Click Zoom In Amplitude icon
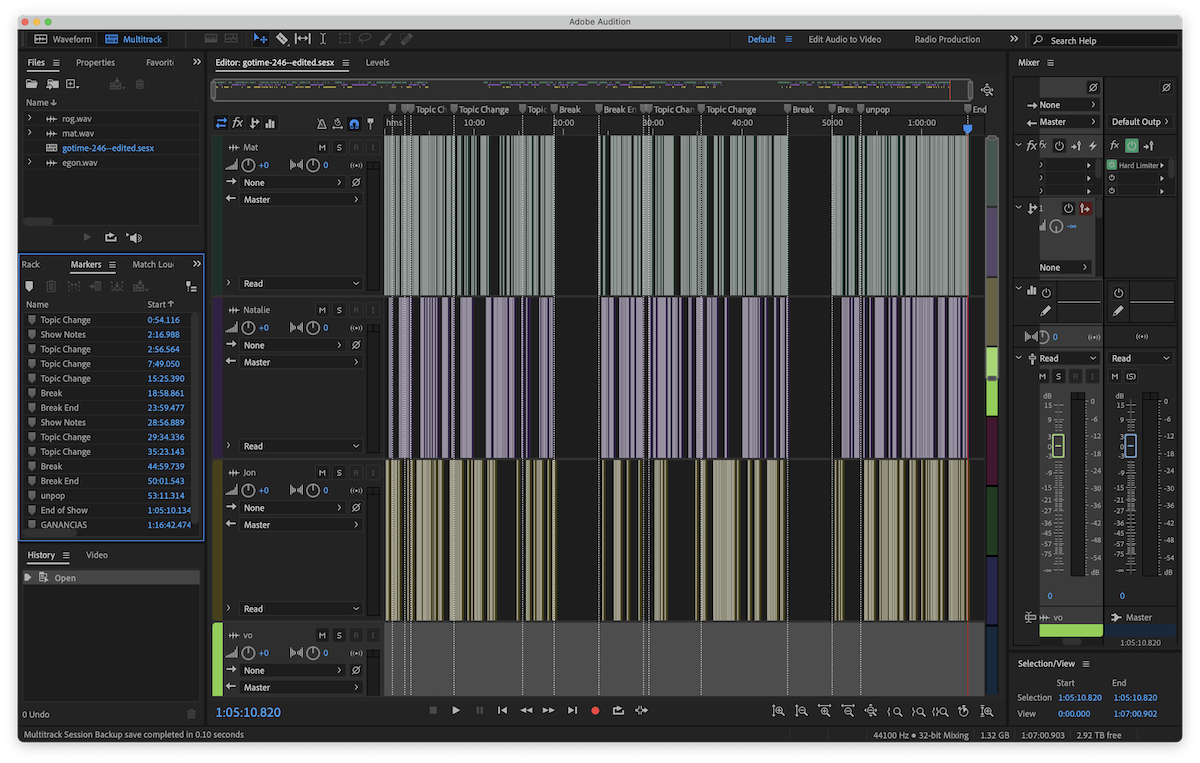1200x763 pixels. coord(778,711)
